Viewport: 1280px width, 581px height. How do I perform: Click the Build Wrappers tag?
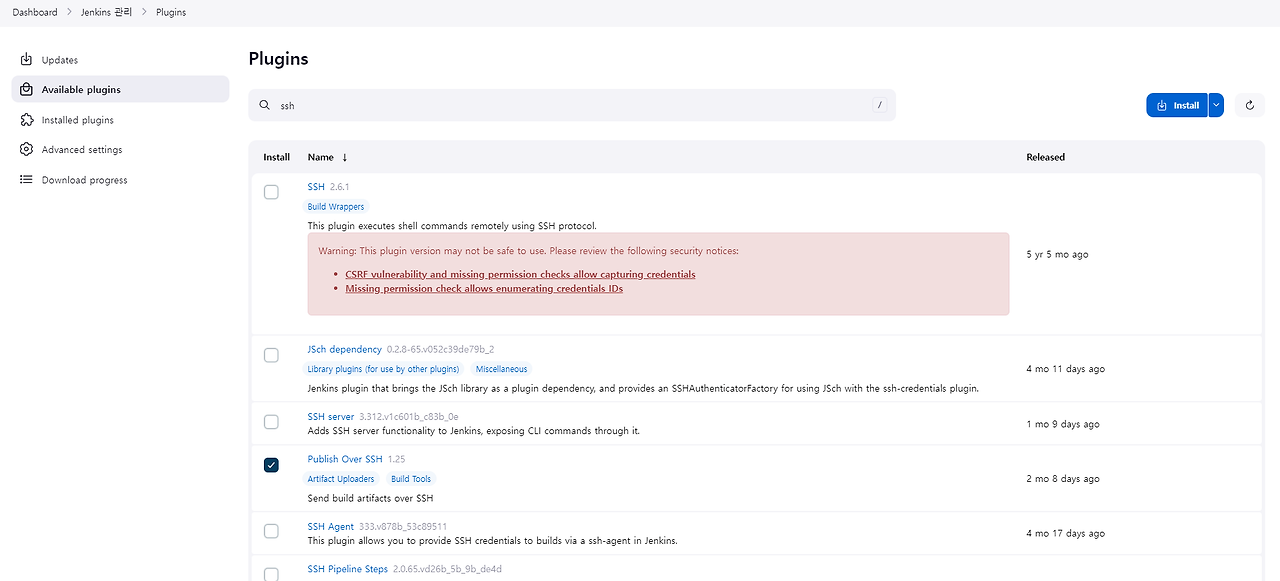pos(336,207)
